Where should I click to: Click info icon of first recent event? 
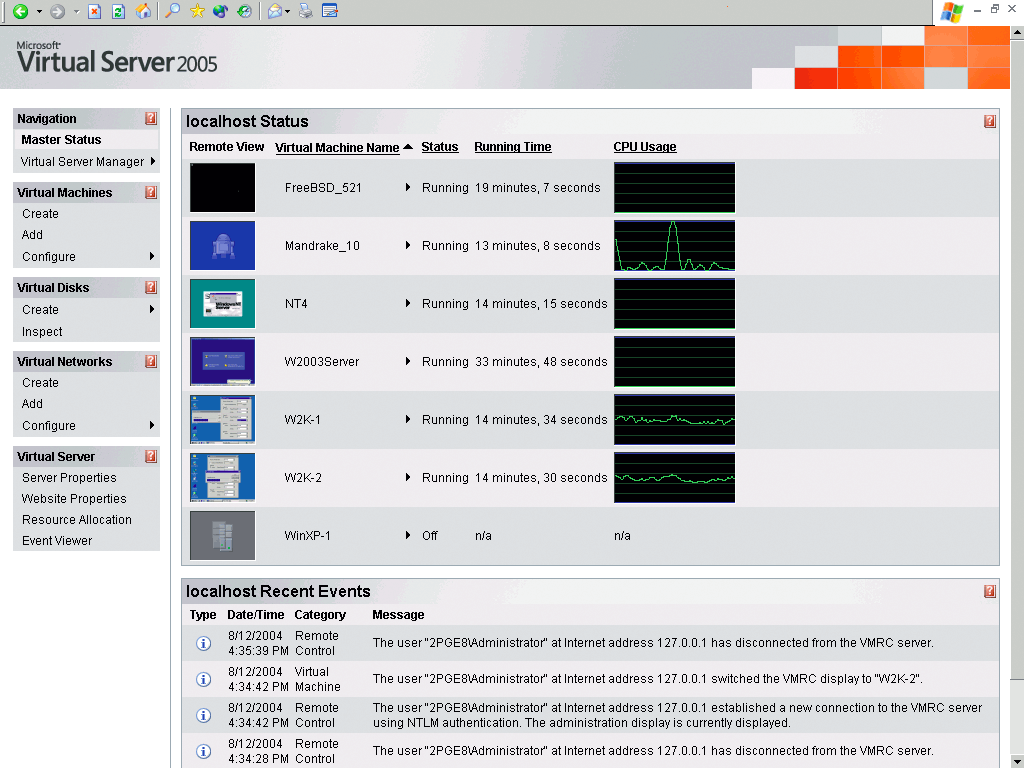[x=203, y=643]
